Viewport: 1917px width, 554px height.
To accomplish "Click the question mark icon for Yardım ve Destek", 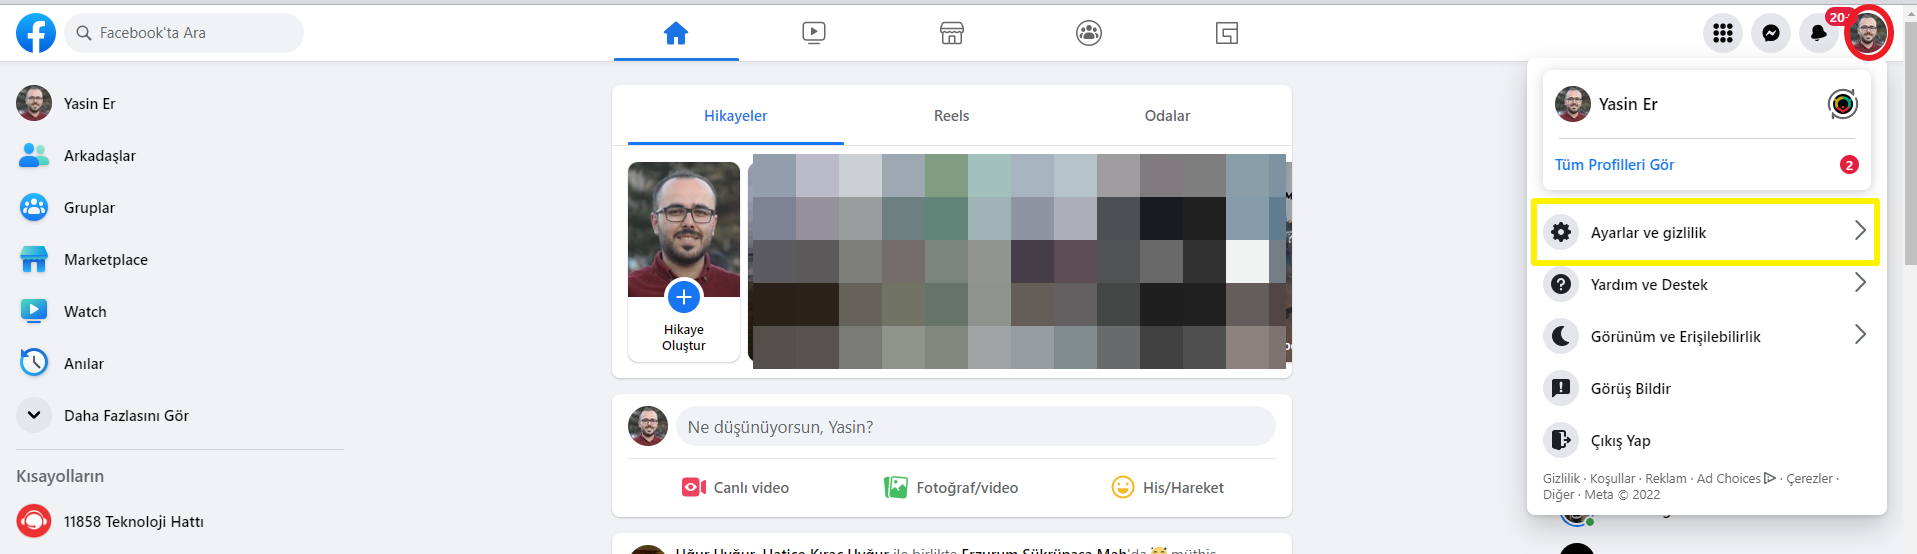I will tap(1561, 284).
